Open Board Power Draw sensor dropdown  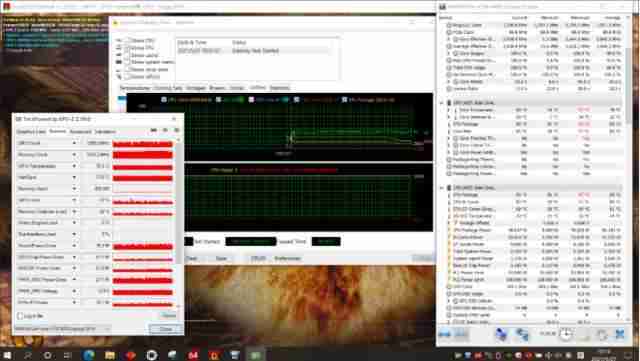[x=74, y=246]
